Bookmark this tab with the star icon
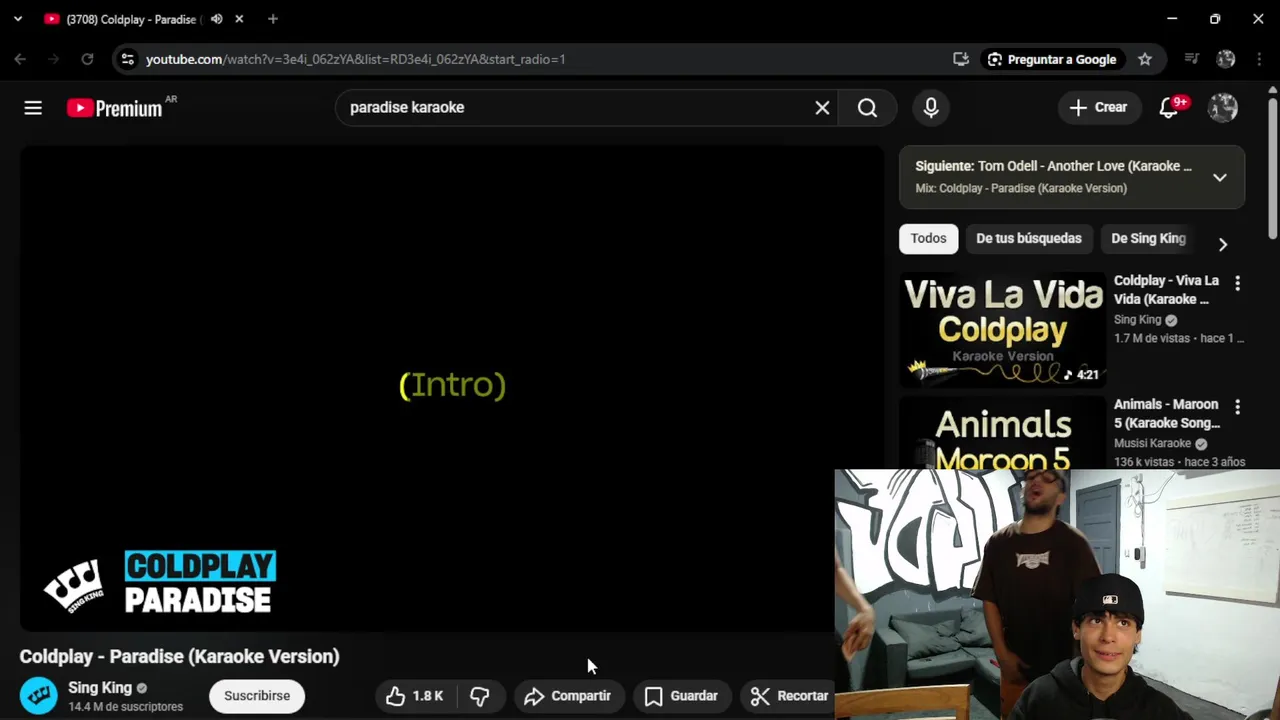1280x720 pixels. [x=1145, y=59]
